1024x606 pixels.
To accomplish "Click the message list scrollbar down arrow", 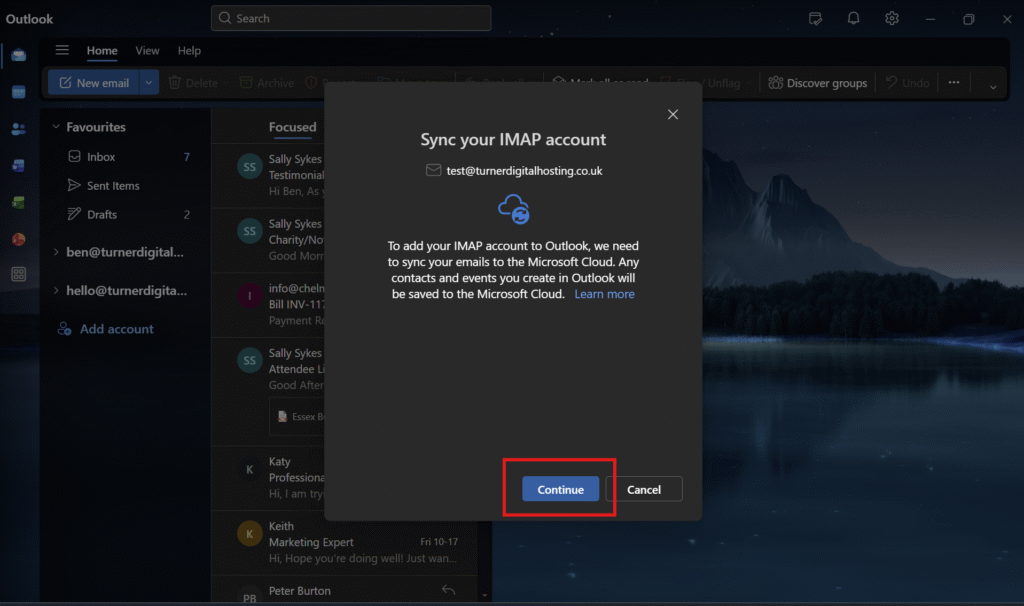I will pos(485,596).
